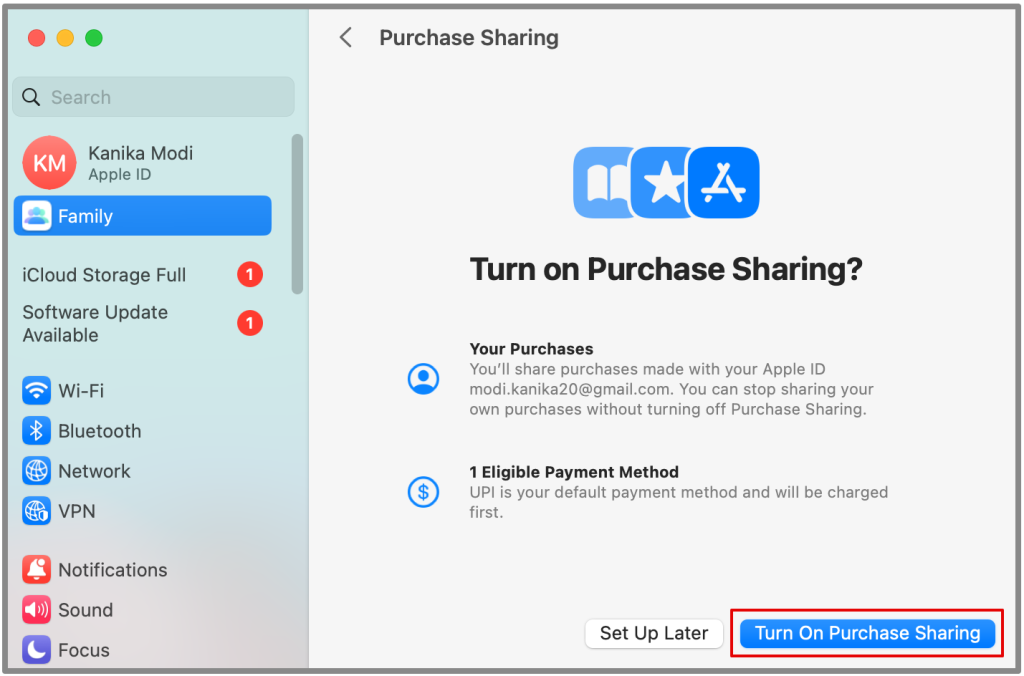Image resolution: width=1024 pixels, height=676 pixels.
Task: Click the Focus moon icon
Action: 37,650
